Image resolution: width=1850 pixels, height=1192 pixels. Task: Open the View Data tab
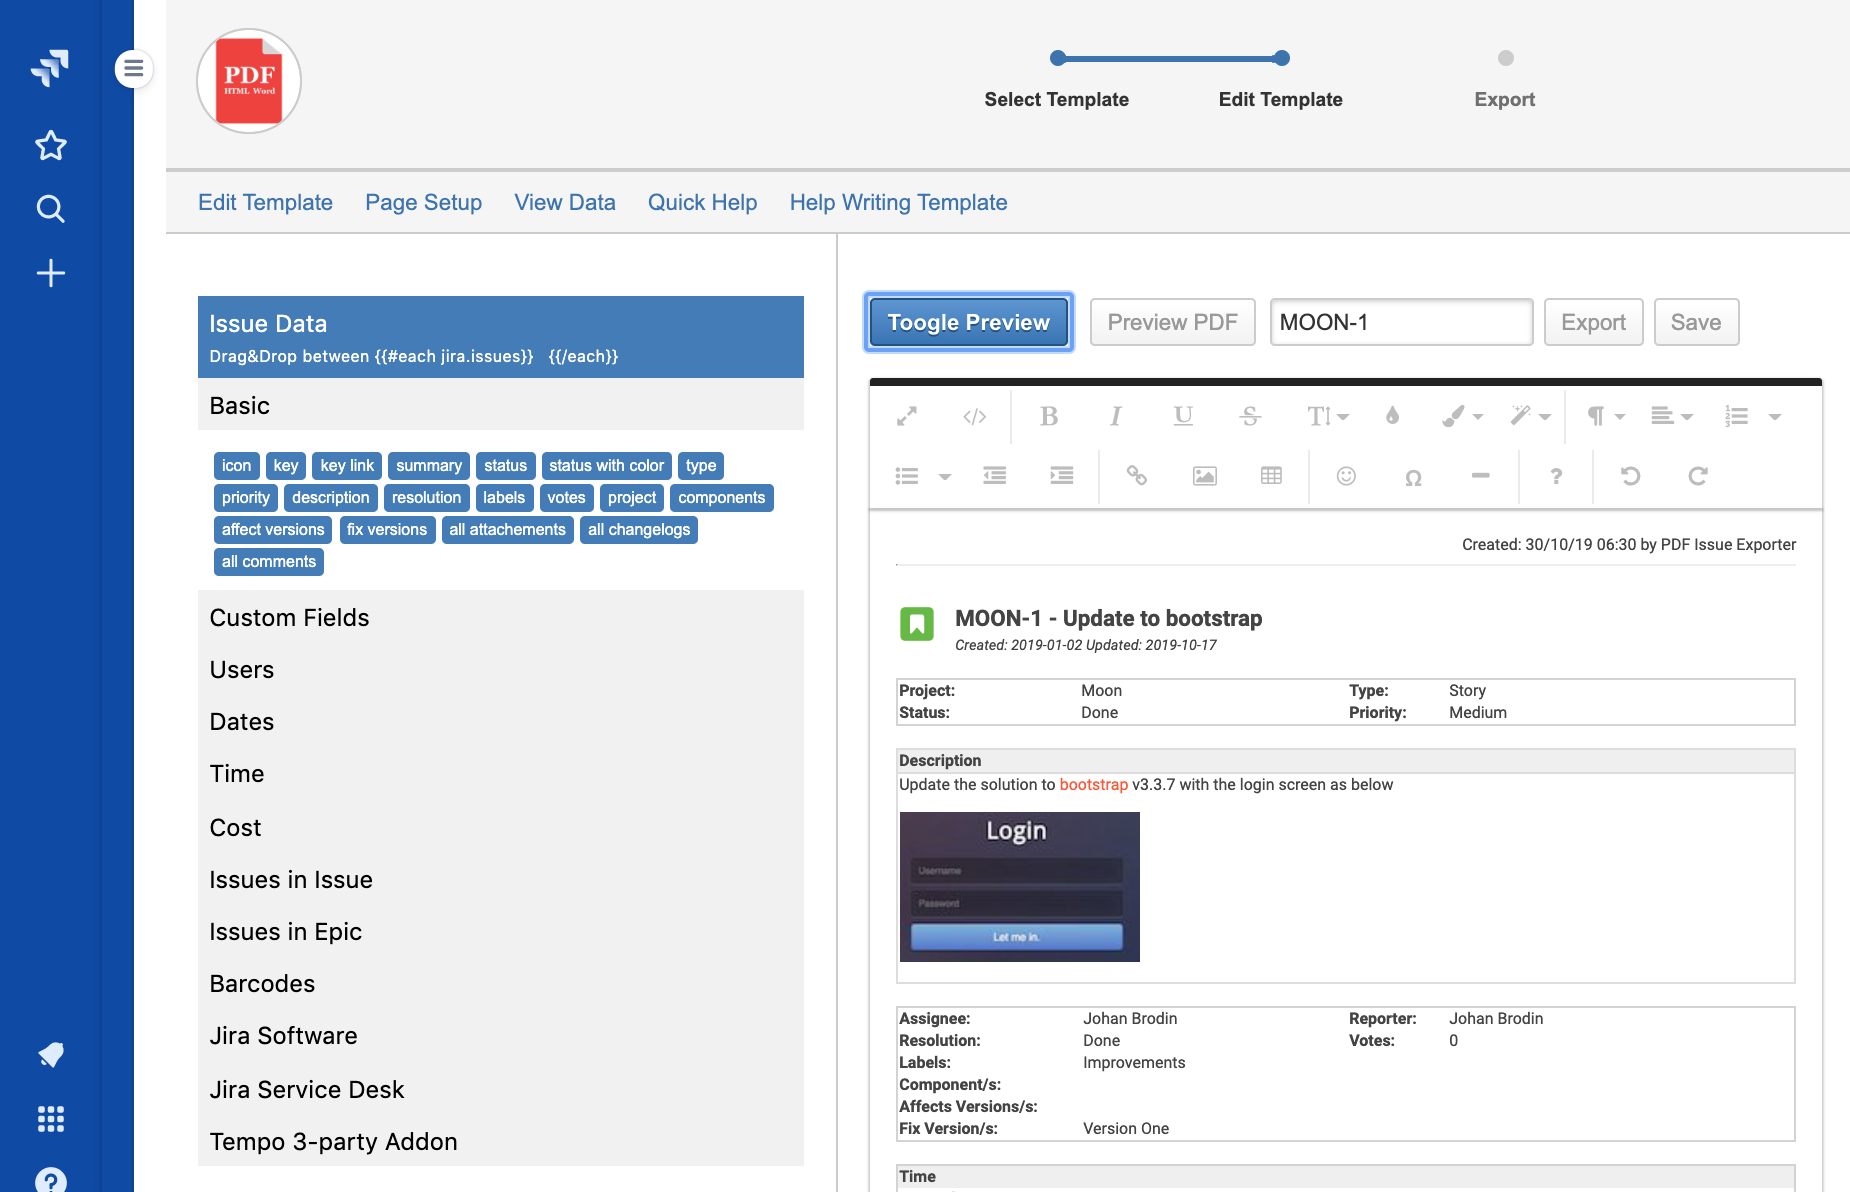click(565, 202)
